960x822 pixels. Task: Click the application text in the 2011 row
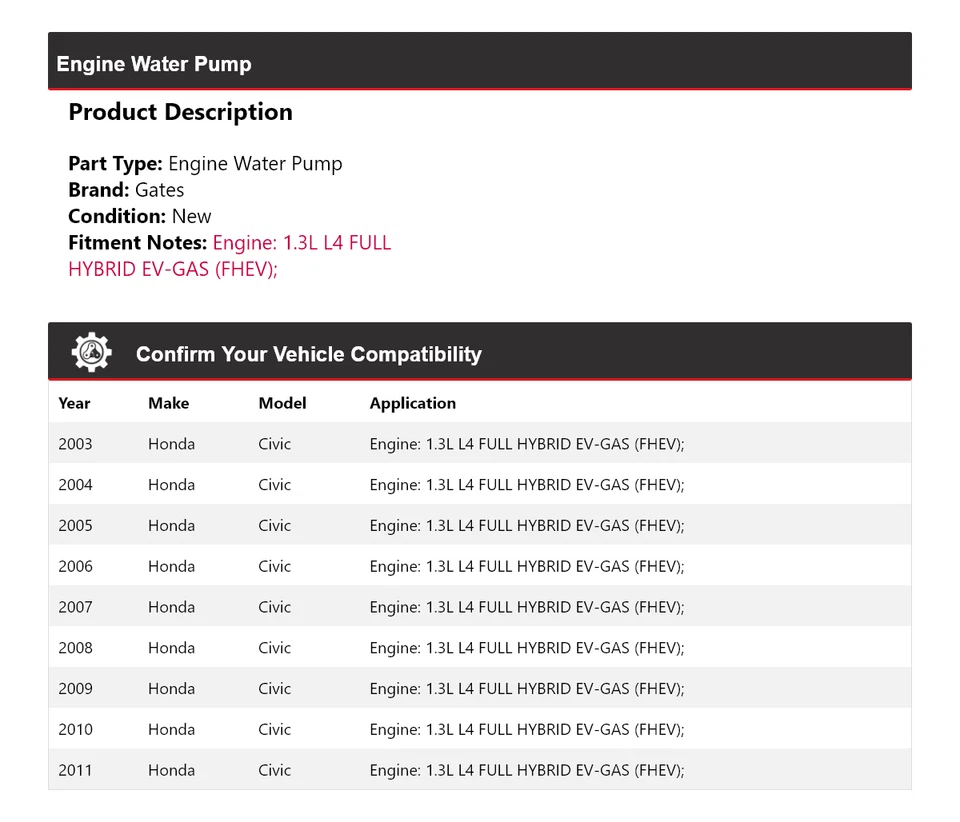click(x=526, y=771)
